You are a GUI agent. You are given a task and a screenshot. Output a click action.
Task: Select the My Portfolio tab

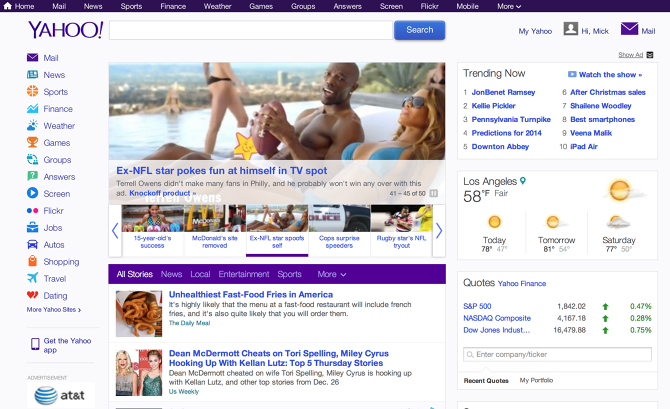(x=536, y=380)
